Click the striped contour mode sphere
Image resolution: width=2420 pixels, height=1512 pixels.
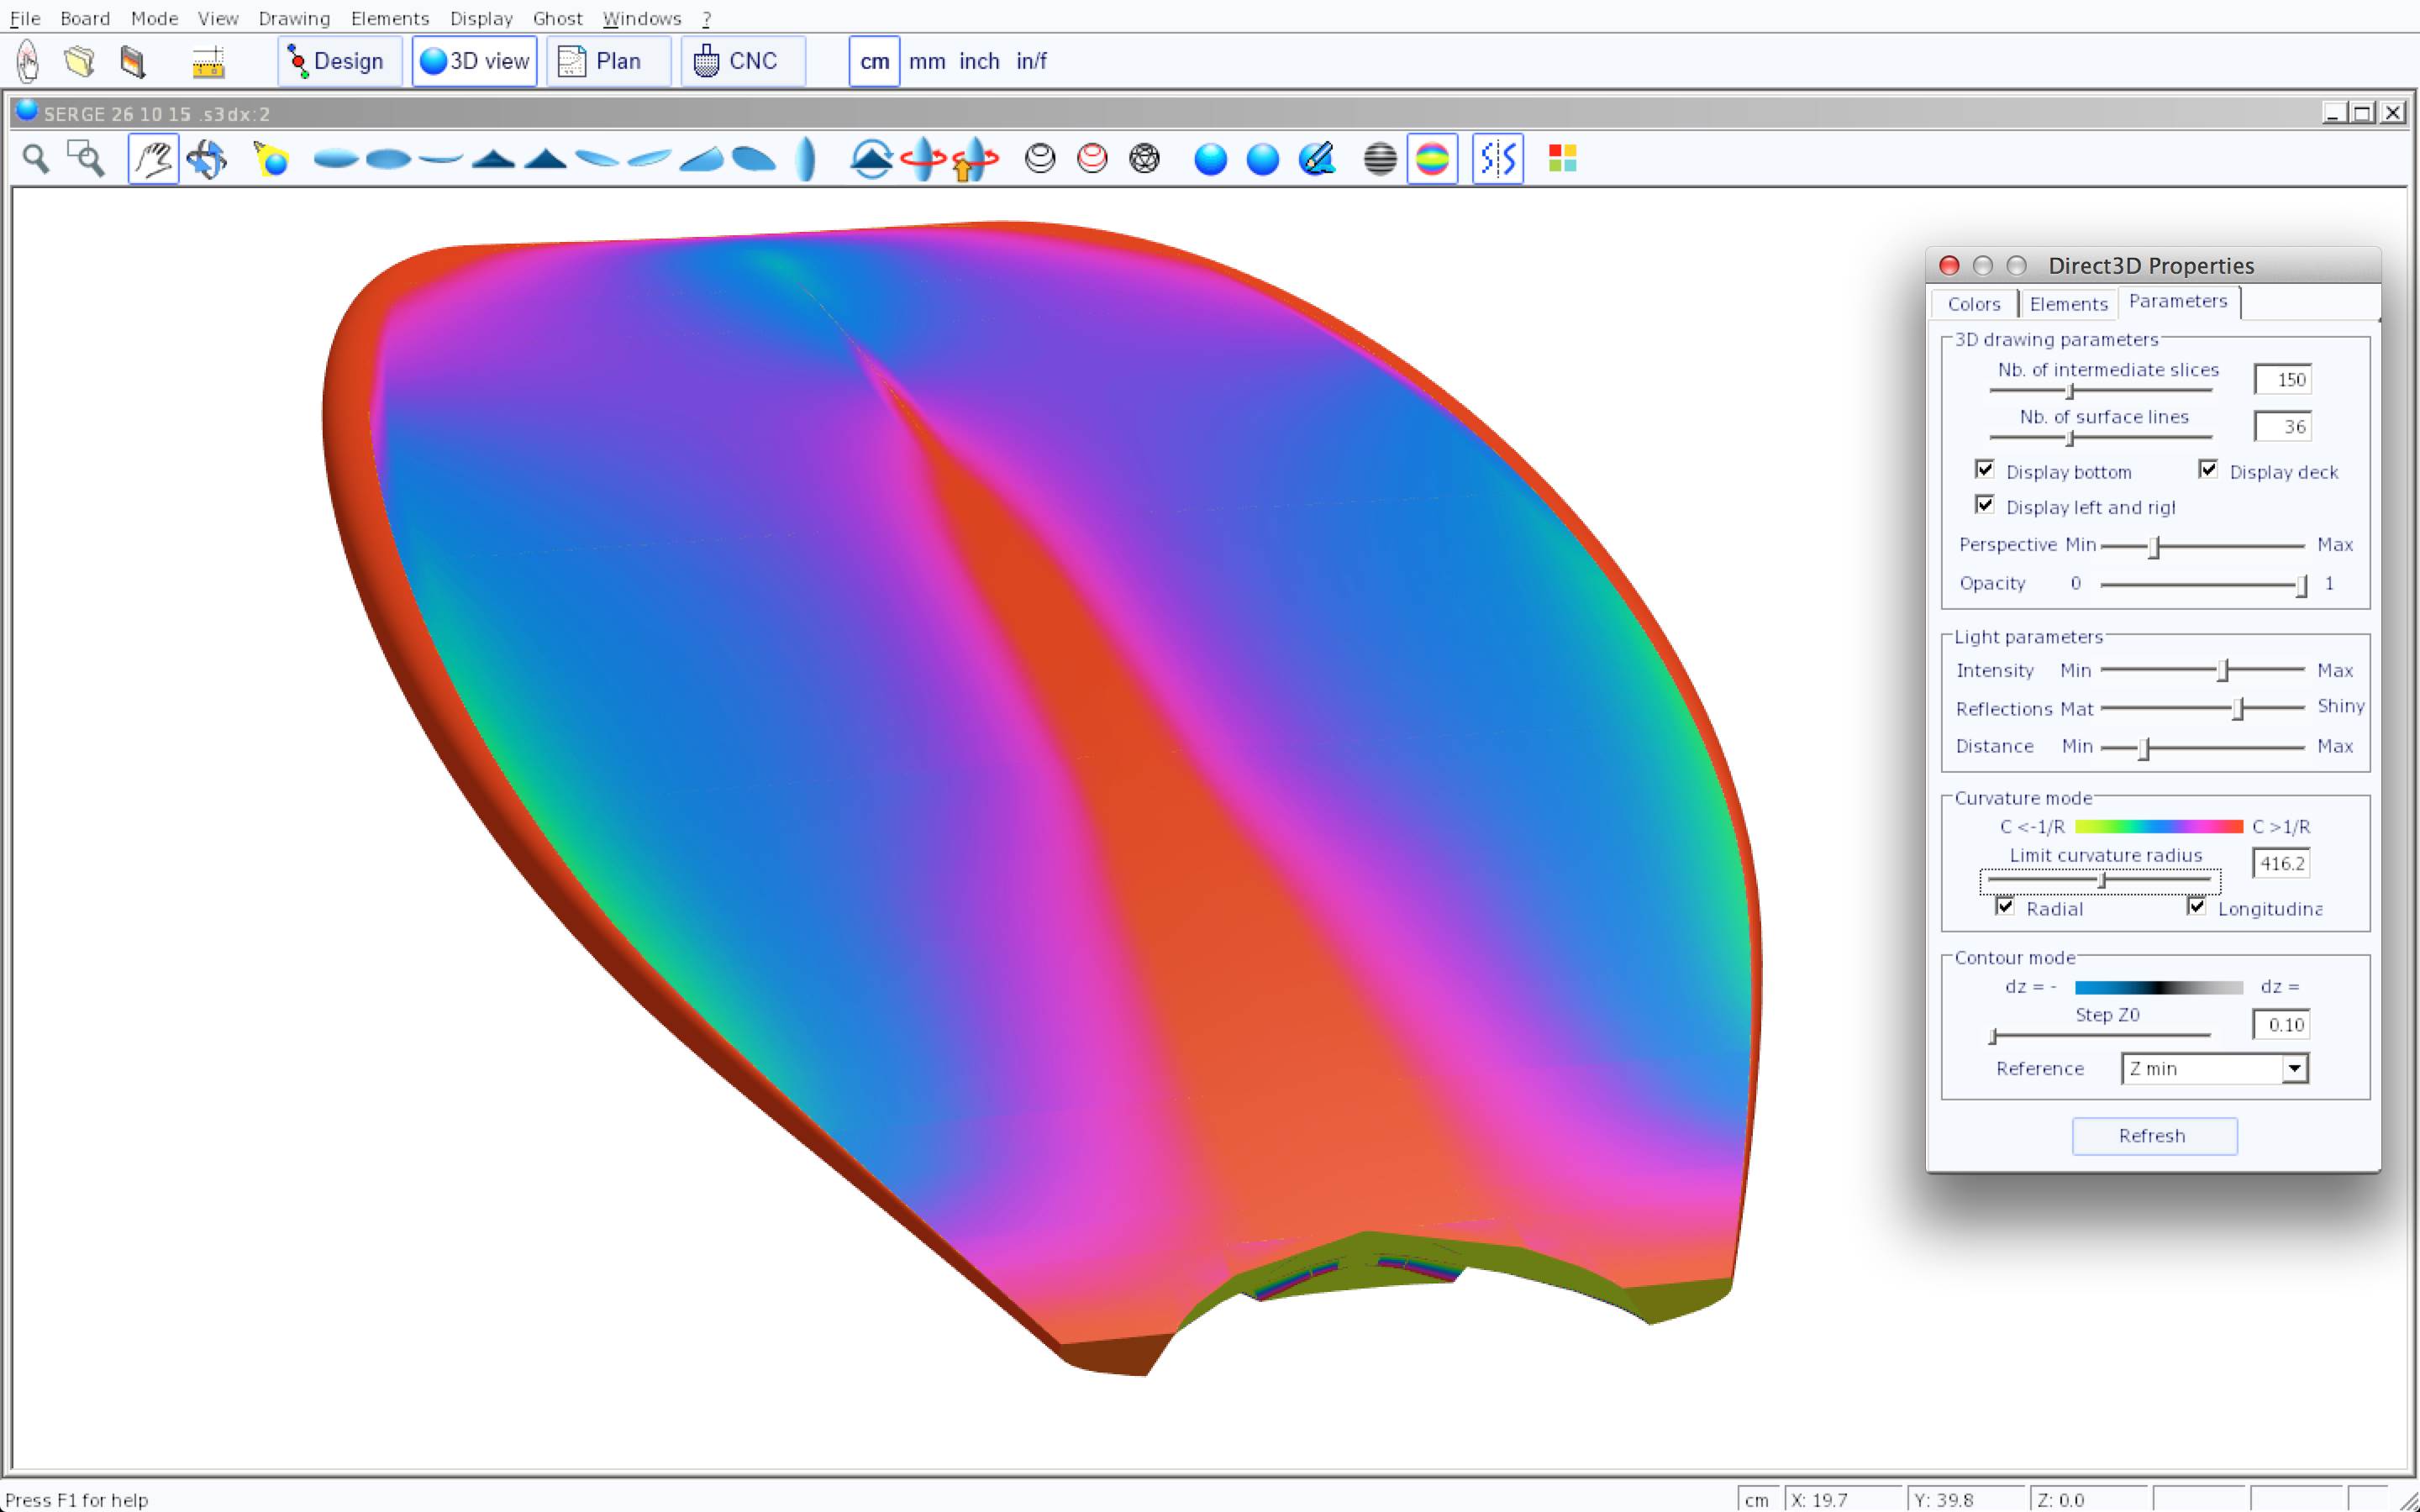coord(1380,159)
